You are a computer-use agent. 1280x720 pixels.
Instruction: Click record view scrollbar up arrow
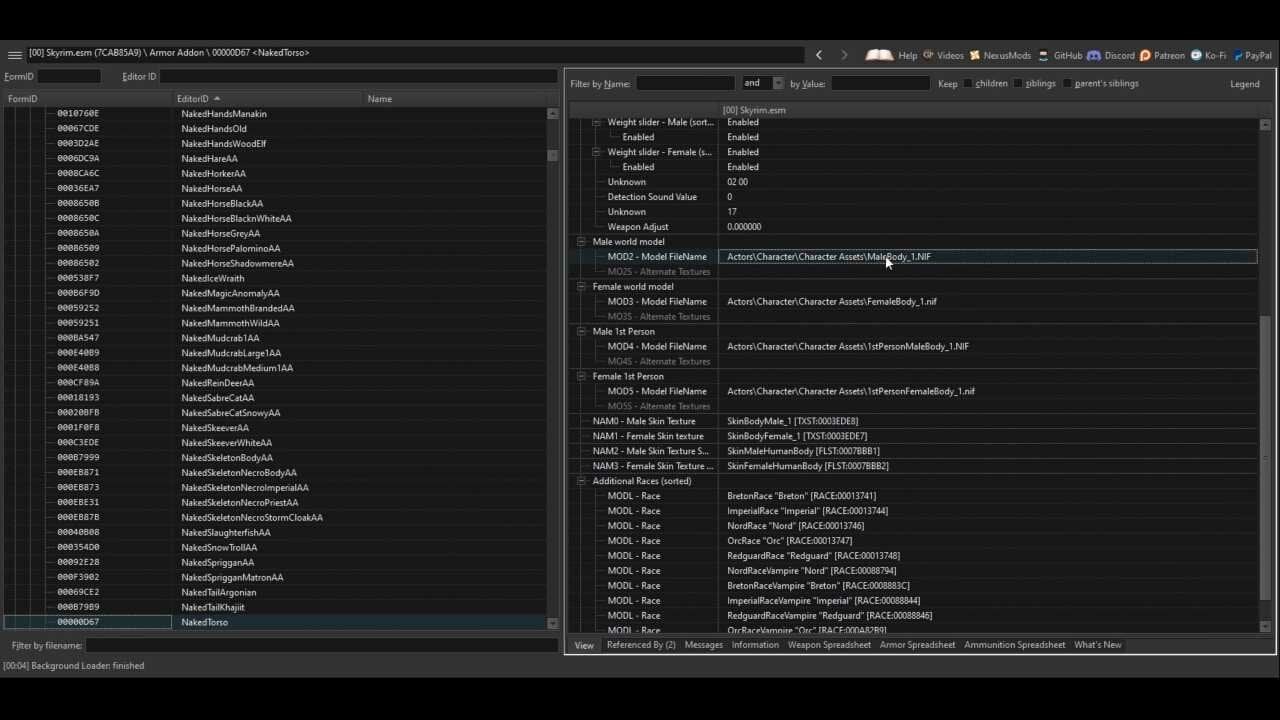pyautogui.click(x=1266, y=125)
